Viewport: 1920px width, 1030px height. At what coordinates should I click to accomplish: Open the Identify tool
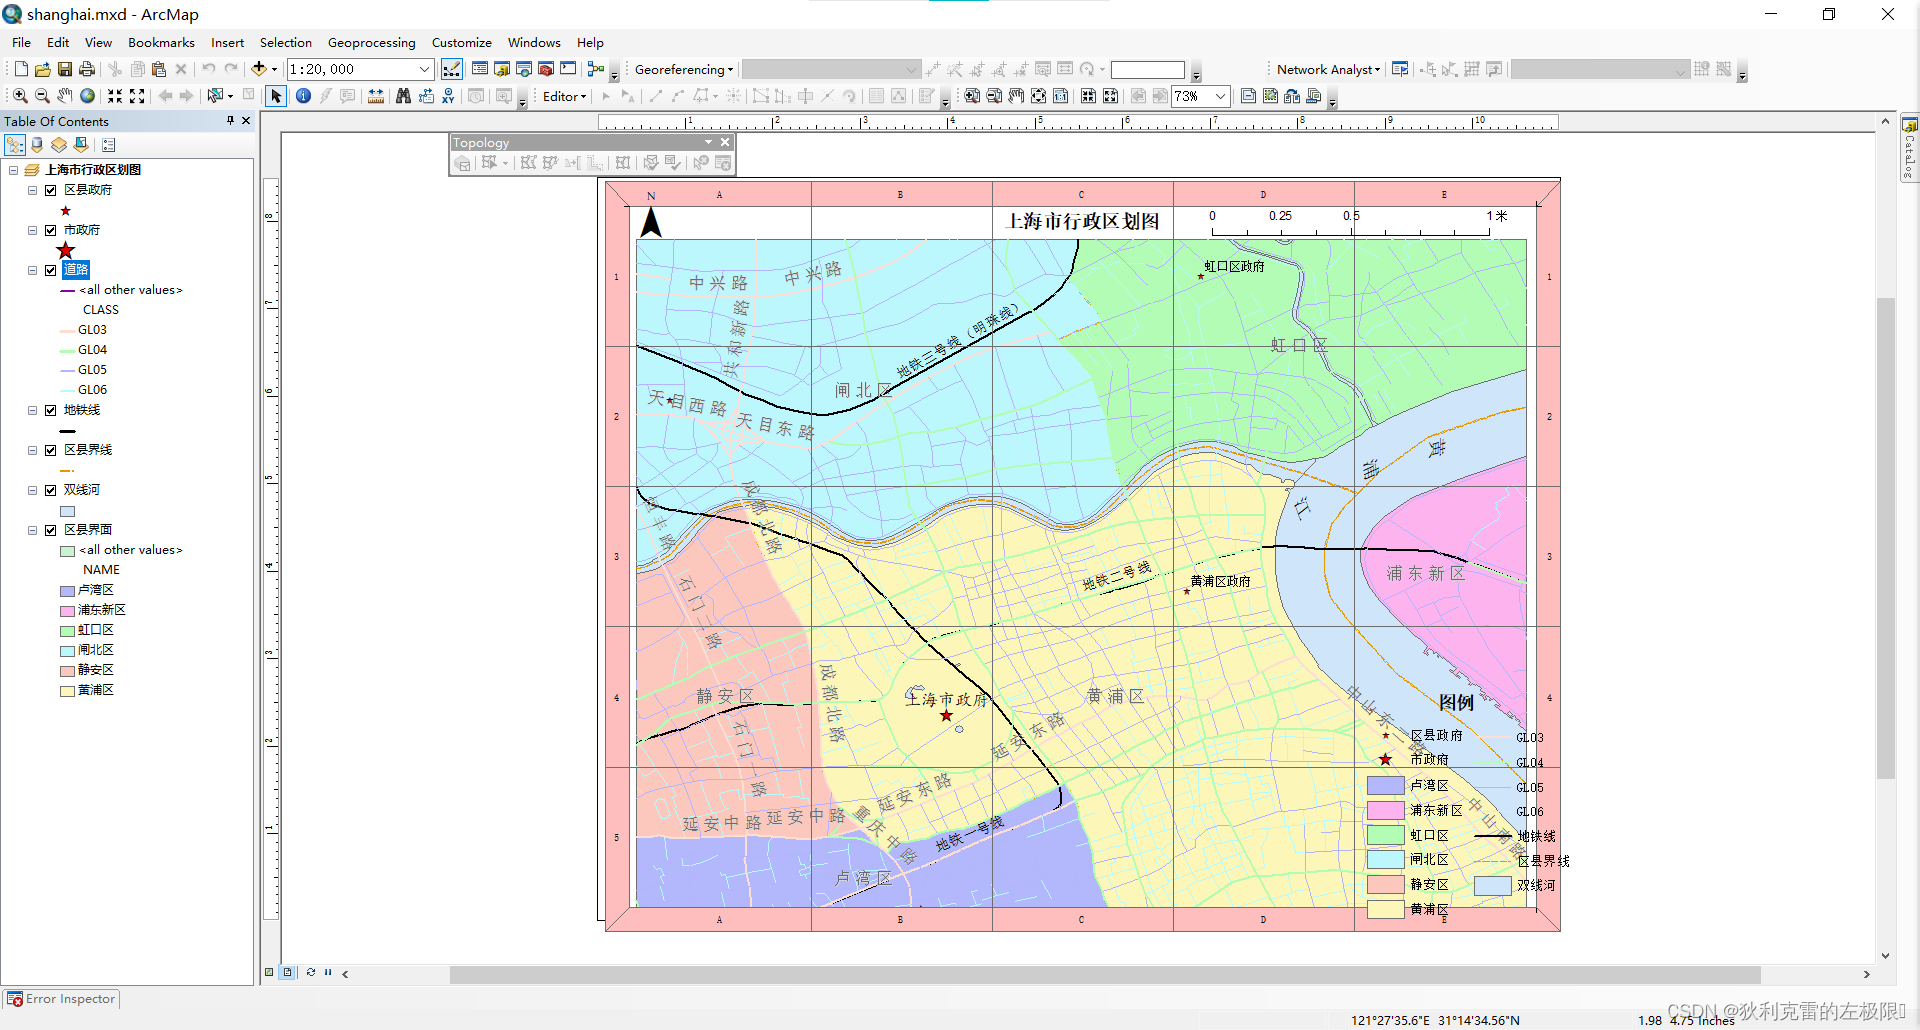(x=303, y=96)
